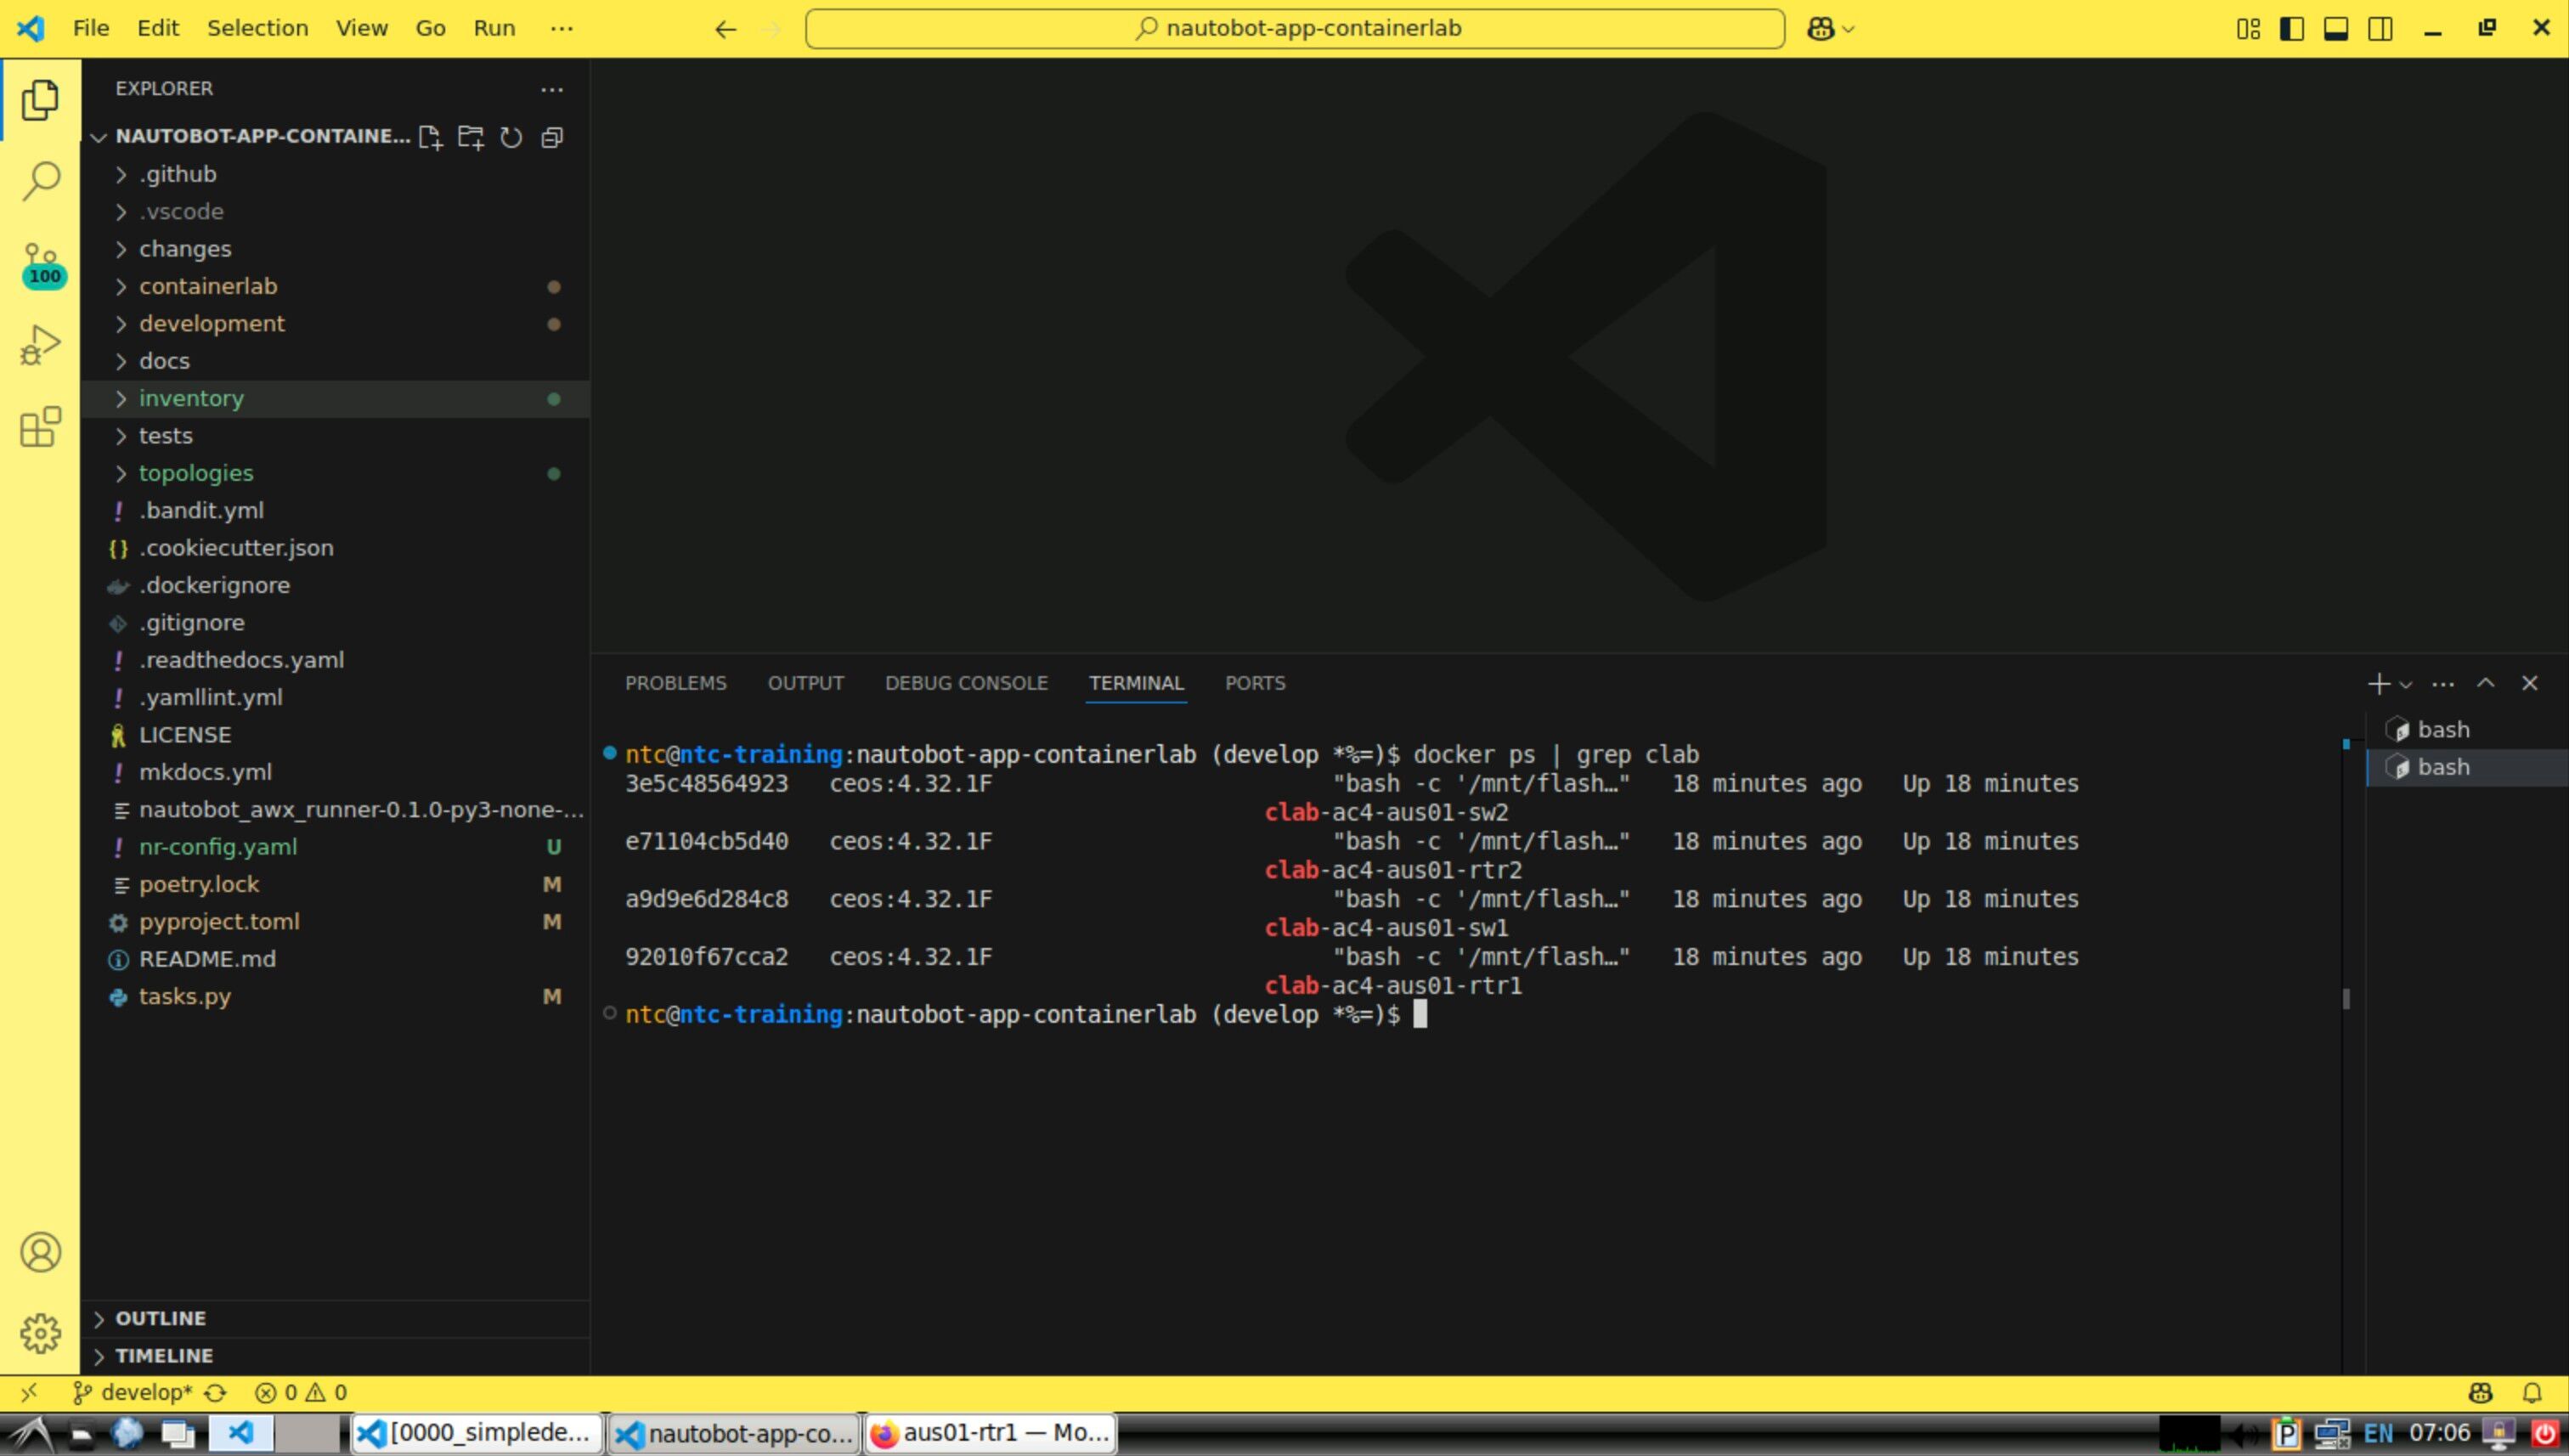
Task: Open the Extensions view
Action: (40, 427)
